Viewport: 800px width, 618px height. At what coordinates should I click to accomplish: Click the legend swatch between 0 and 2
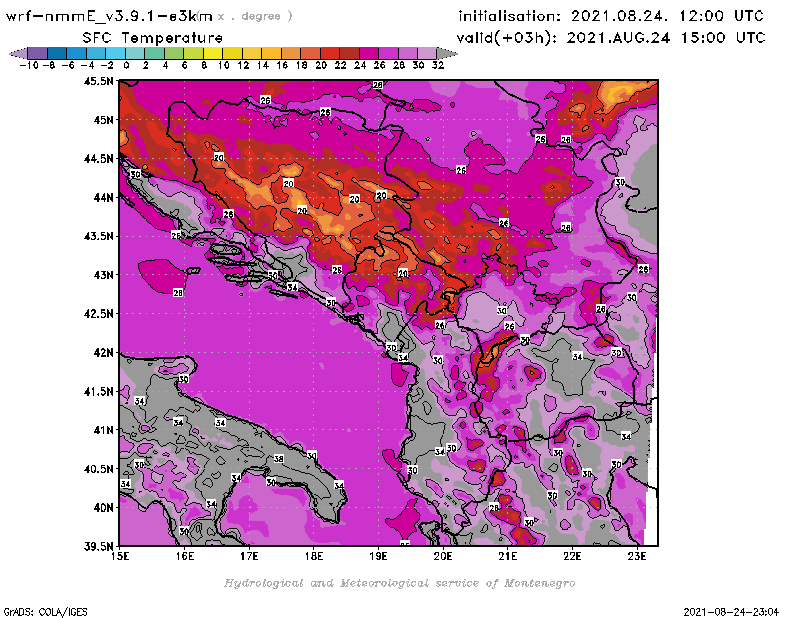click(135, 53)
